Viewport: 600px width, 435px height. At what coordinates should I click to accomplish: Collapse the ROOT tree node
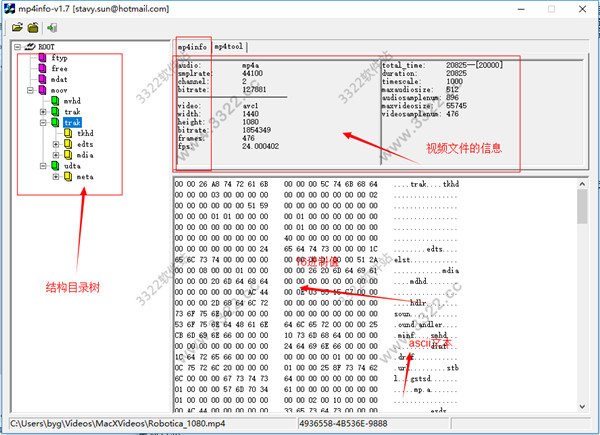pos(17,47)
